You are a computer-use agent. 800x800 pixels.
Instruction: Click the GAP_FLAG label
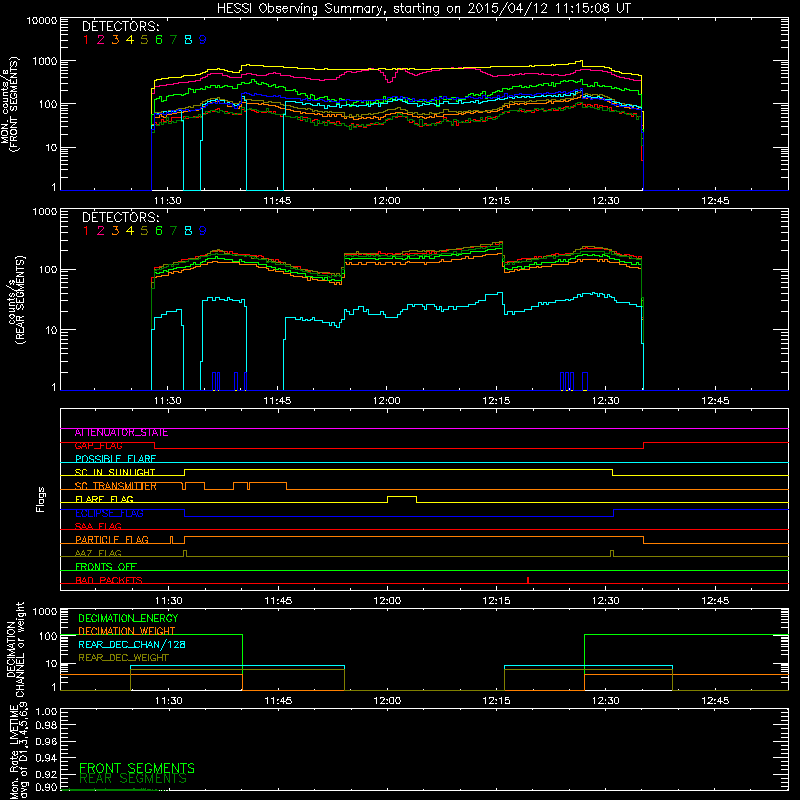point(98,446)
